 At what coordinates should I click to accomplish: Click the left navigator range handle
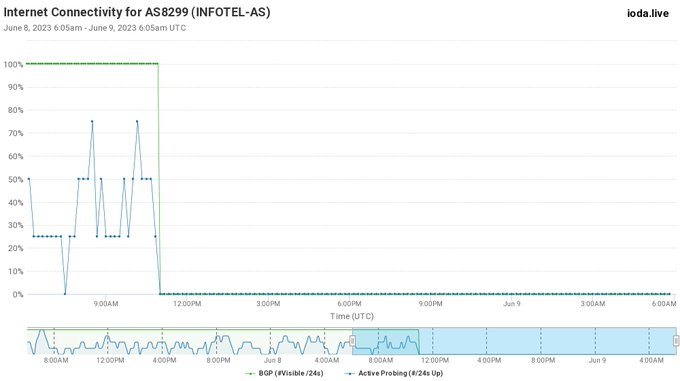click(353, 341)
